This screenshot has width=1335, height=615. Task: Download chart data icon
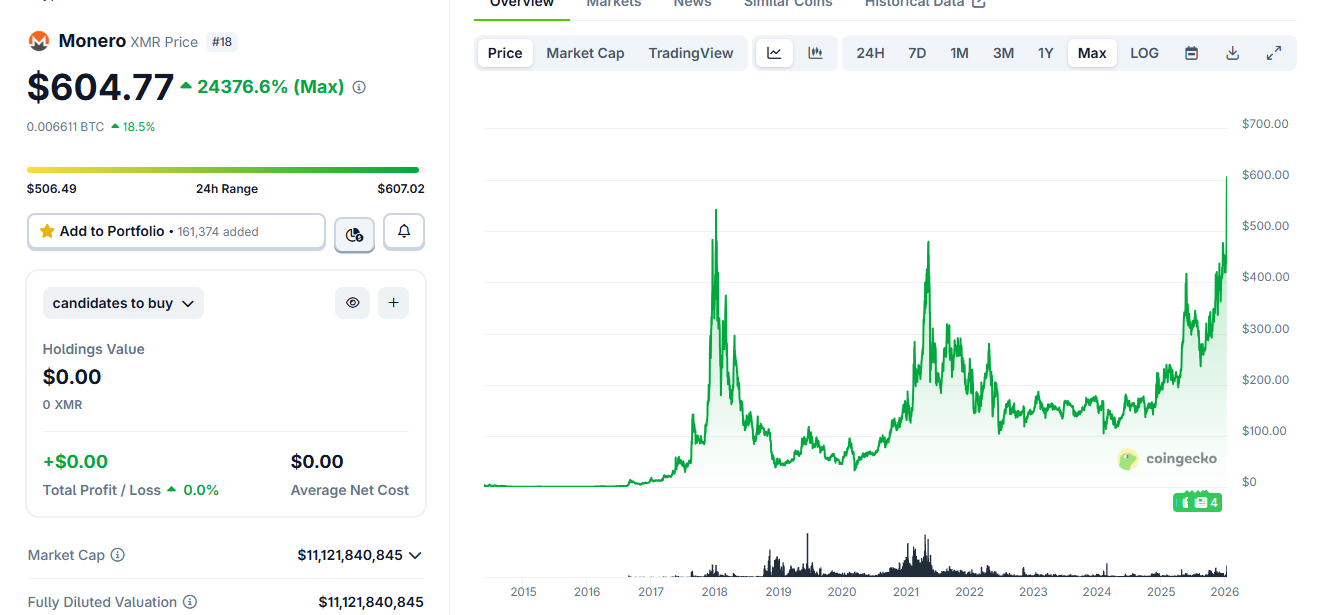tap(1233, 53)
